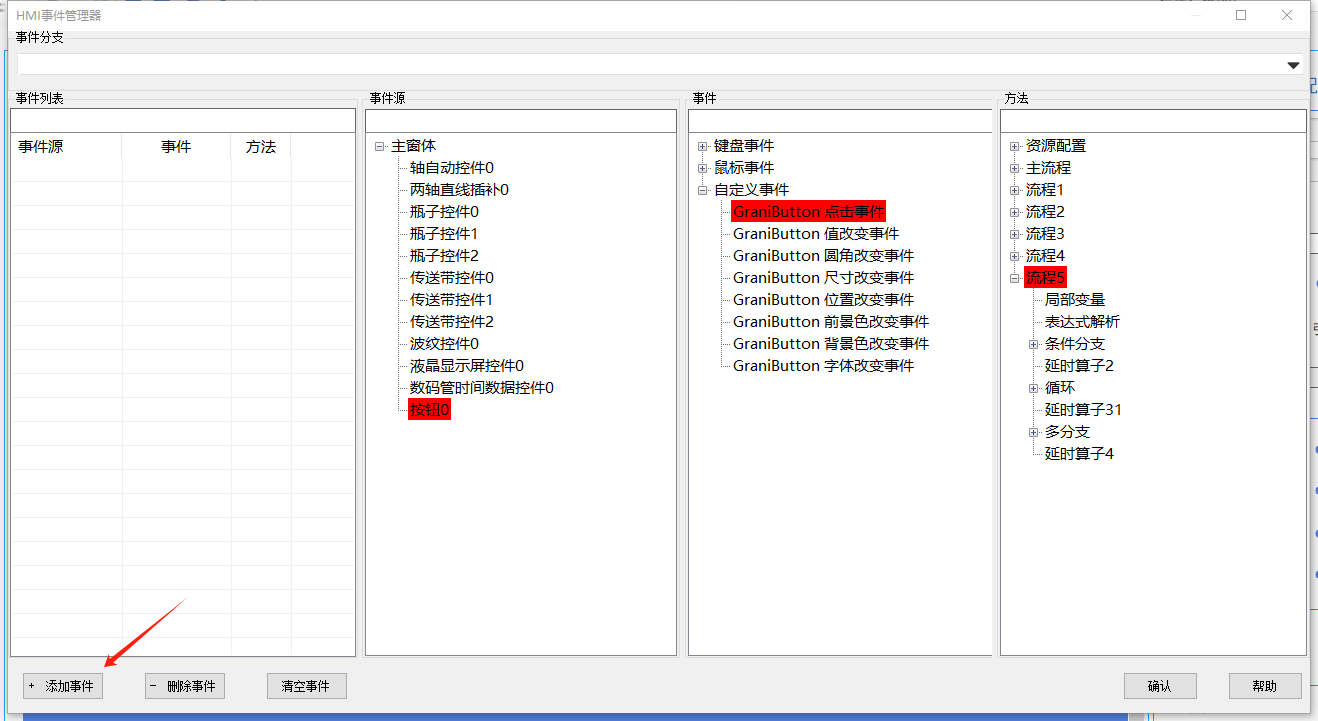Select GraniButton 尺寸改变事件

[x=824, y=278]
